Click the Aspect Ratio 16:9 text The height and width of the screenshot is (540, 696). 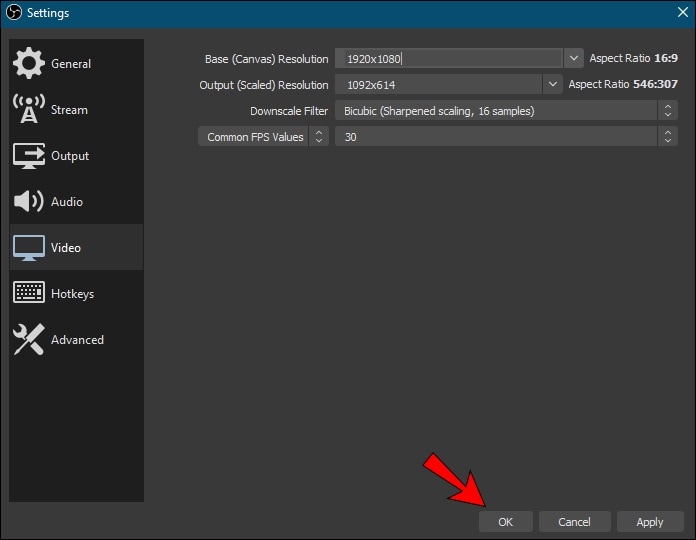[x=633, y=58]
